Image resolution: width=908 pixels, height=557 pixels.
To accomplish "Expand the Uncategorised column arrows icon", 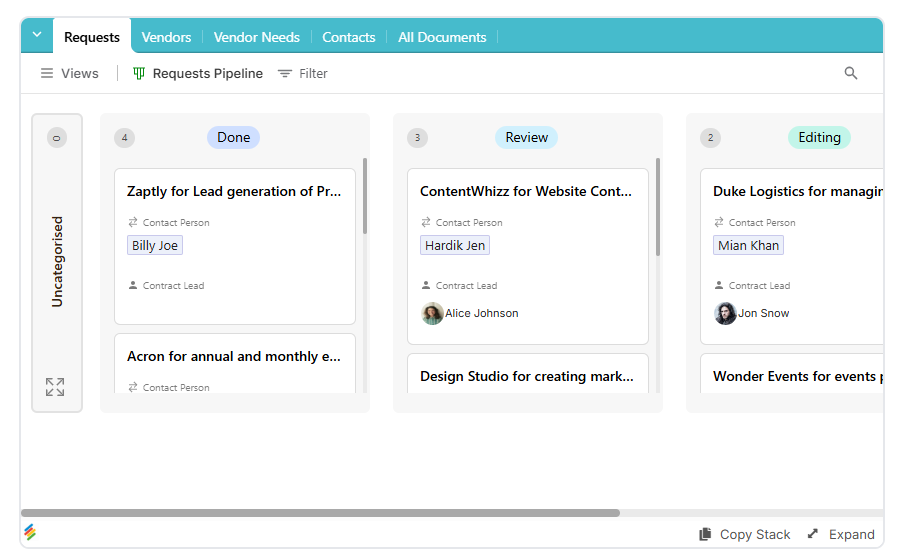I will click(55, 387).
